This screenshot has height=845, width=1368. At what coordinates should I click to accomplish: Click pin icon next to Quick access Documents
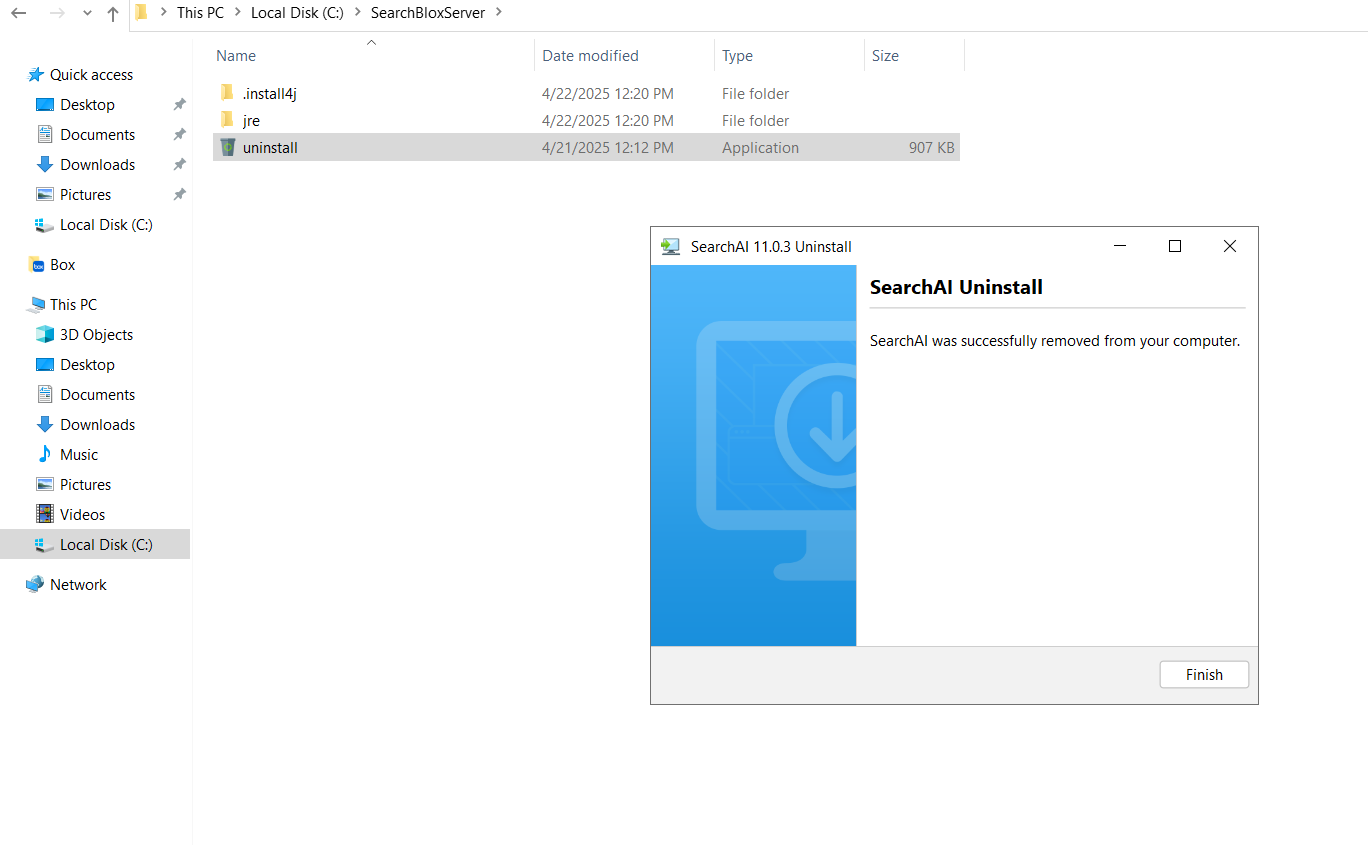click(179, 135)
